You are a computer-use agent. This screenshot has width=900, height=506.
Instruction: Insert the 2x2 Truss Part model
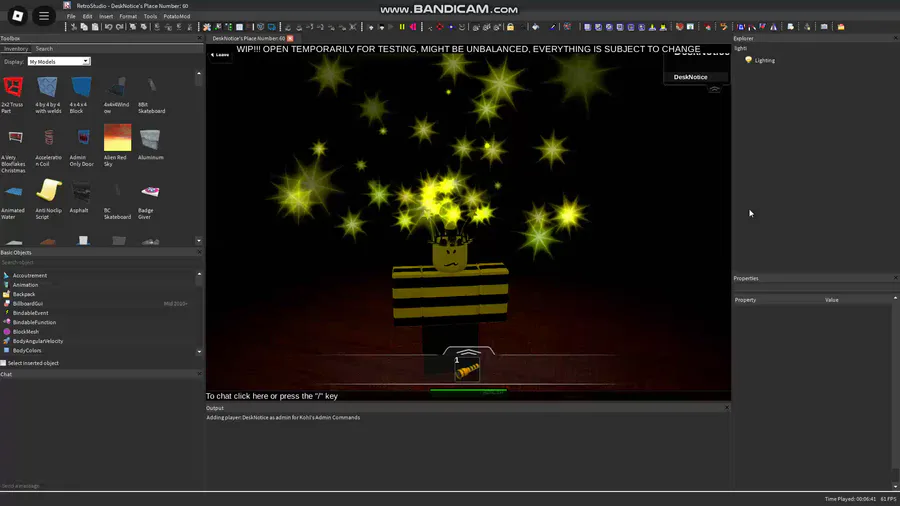13,95
